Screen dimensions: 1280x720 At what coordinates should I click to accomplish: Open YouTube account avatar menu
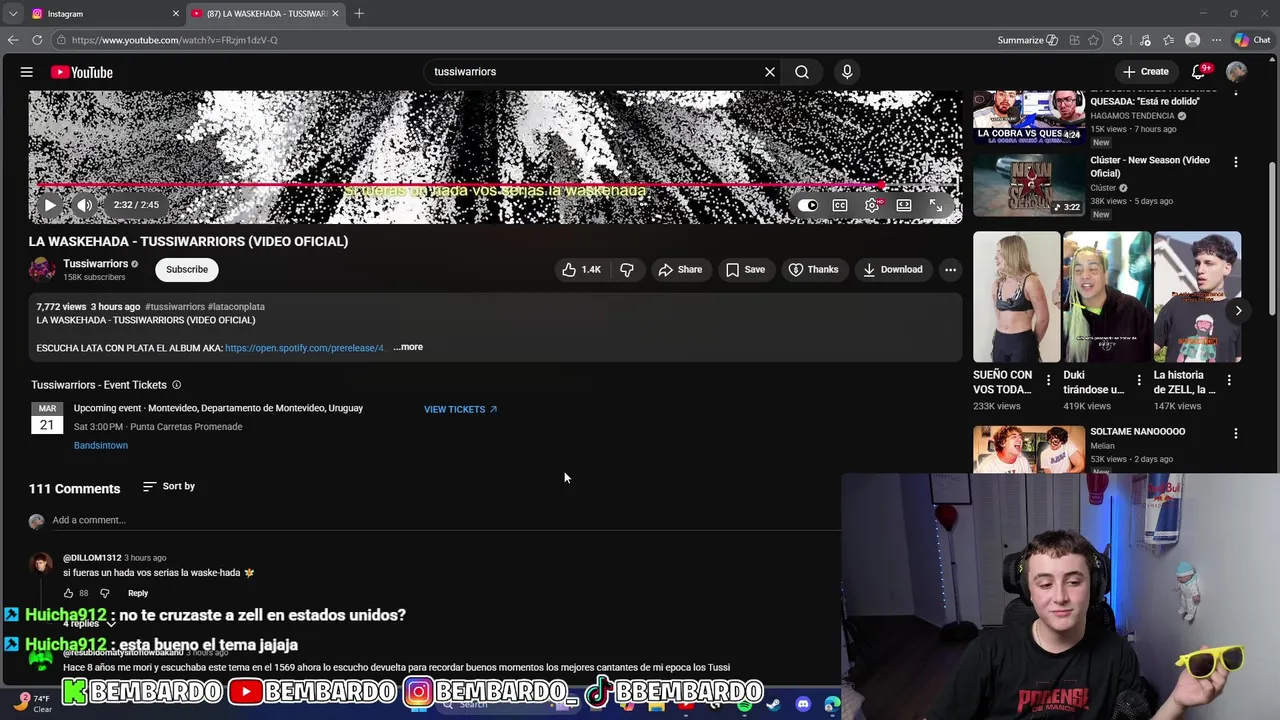[x=1237, y=72]
